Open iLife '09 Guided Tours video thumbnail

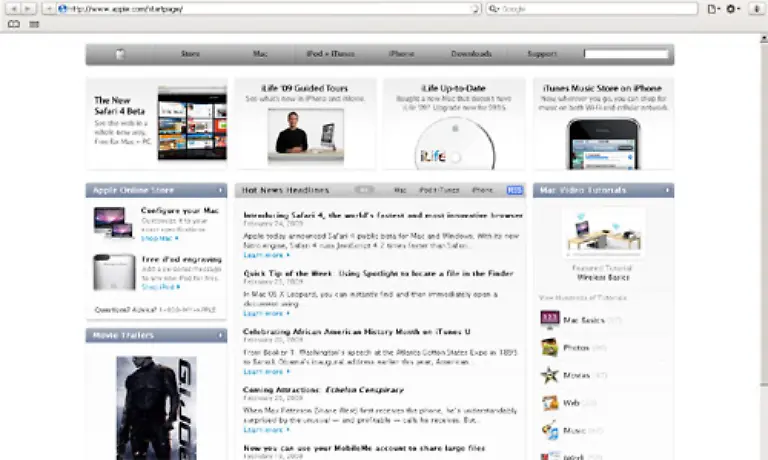(306, 136)
